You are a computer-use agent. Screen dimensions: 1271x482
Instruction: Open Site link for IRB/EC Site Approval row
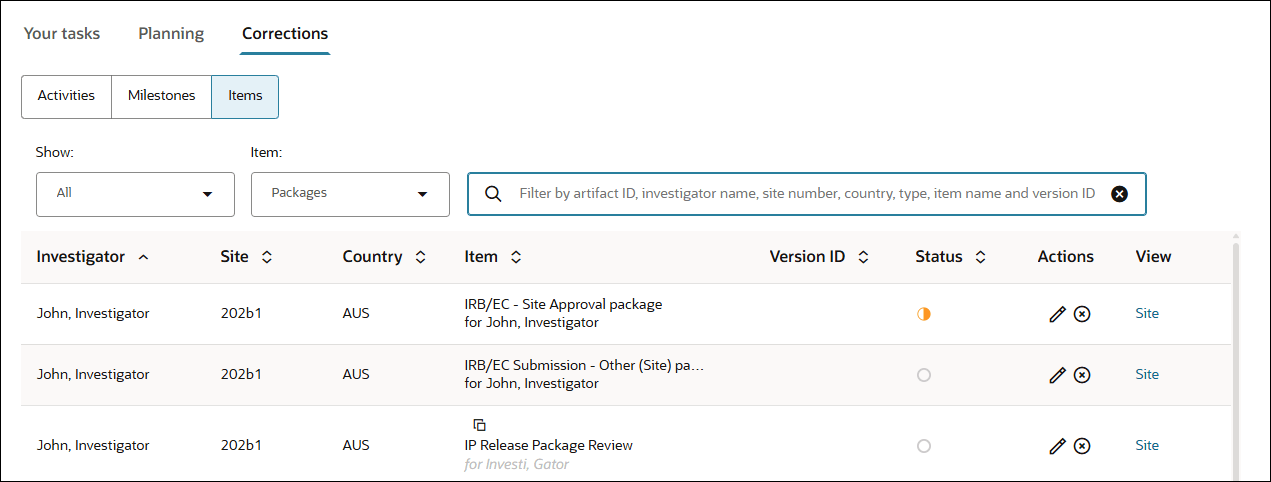point(1147,314)
